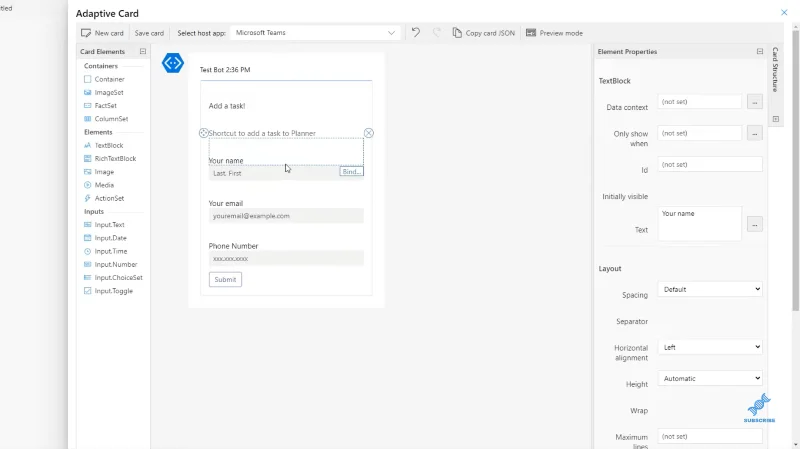800x449 pixels.
Task: Click the Only show when field
Action: pos(699,133)
